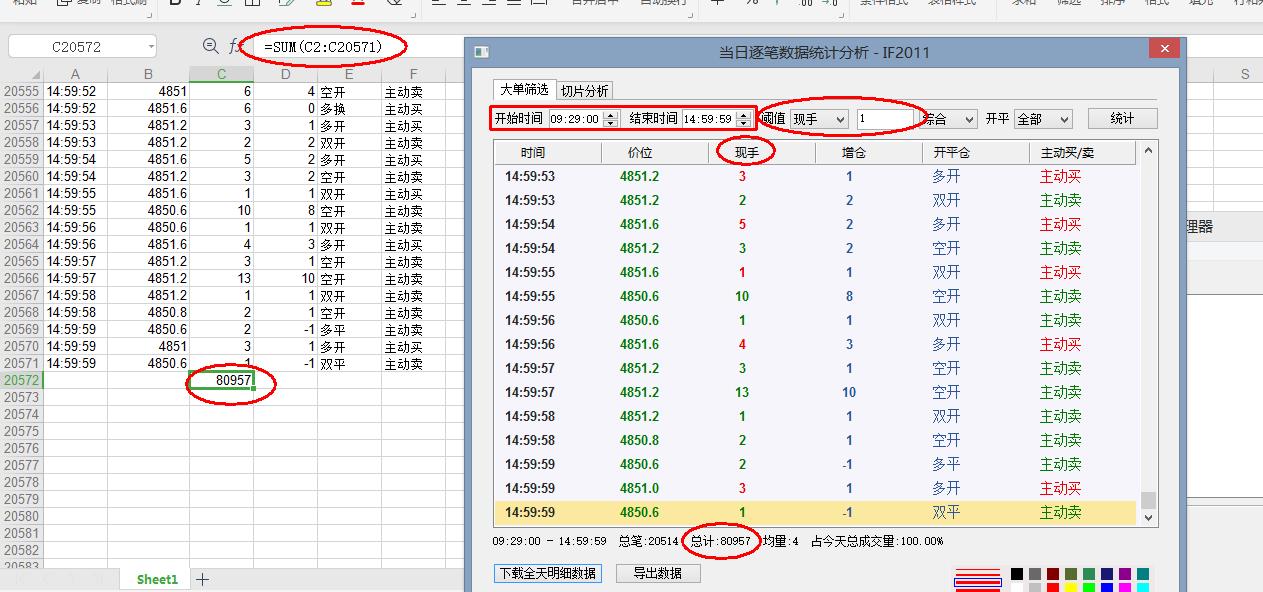1263x592 pixels.
Task: Click the 下载全天明细数据 button
Action: click(x=548, y=573)
